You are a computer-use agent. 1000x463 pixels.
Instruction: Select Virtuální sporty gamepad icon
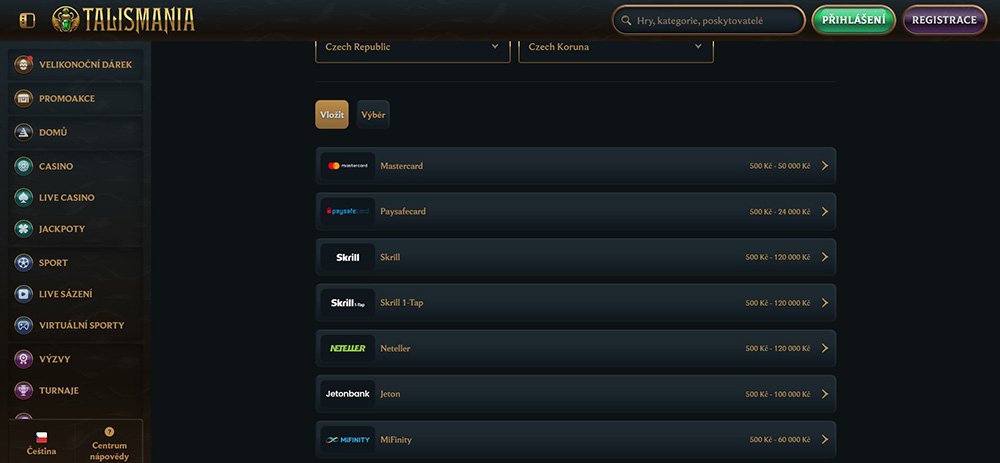pos(24,325)
